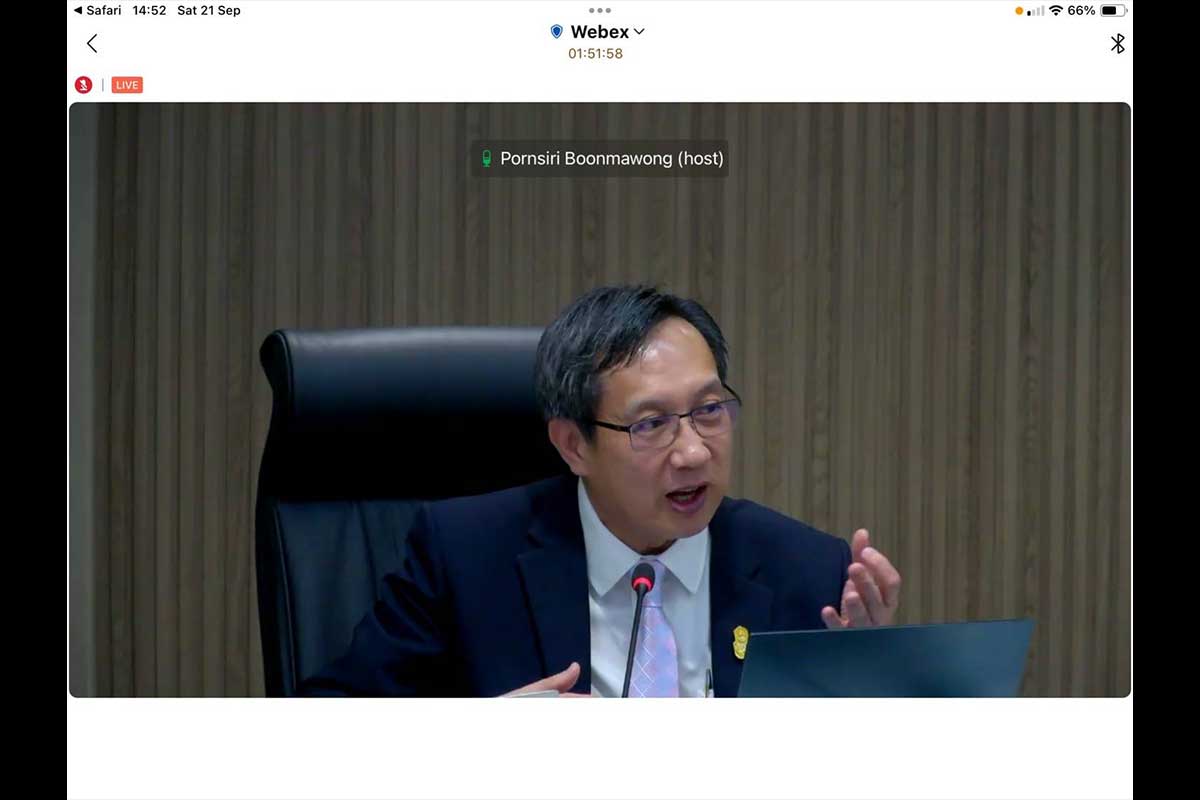This screenshot has height=800, width=1200.
Task: Tap the Sat 21 Sep date
Action: point(209,11)
